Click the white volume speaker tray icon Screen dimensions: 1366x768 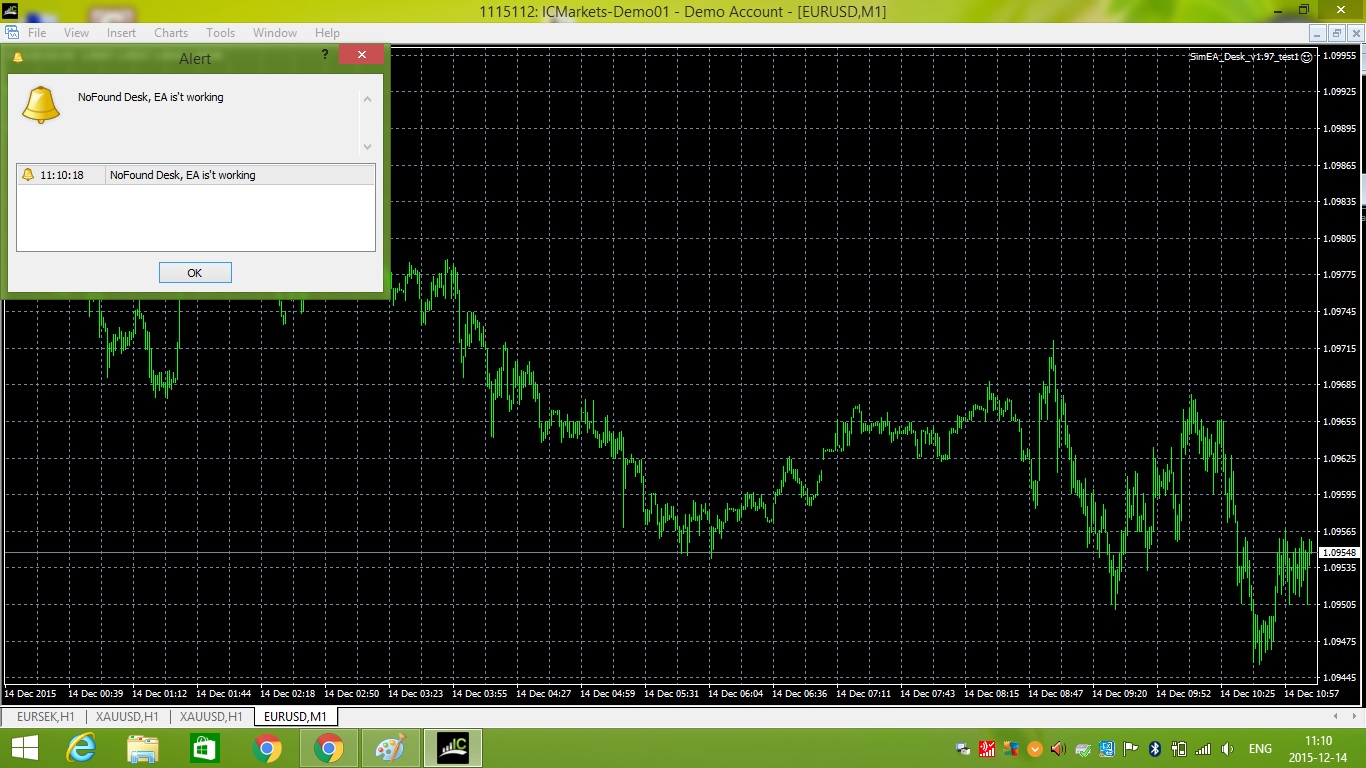1227,748
